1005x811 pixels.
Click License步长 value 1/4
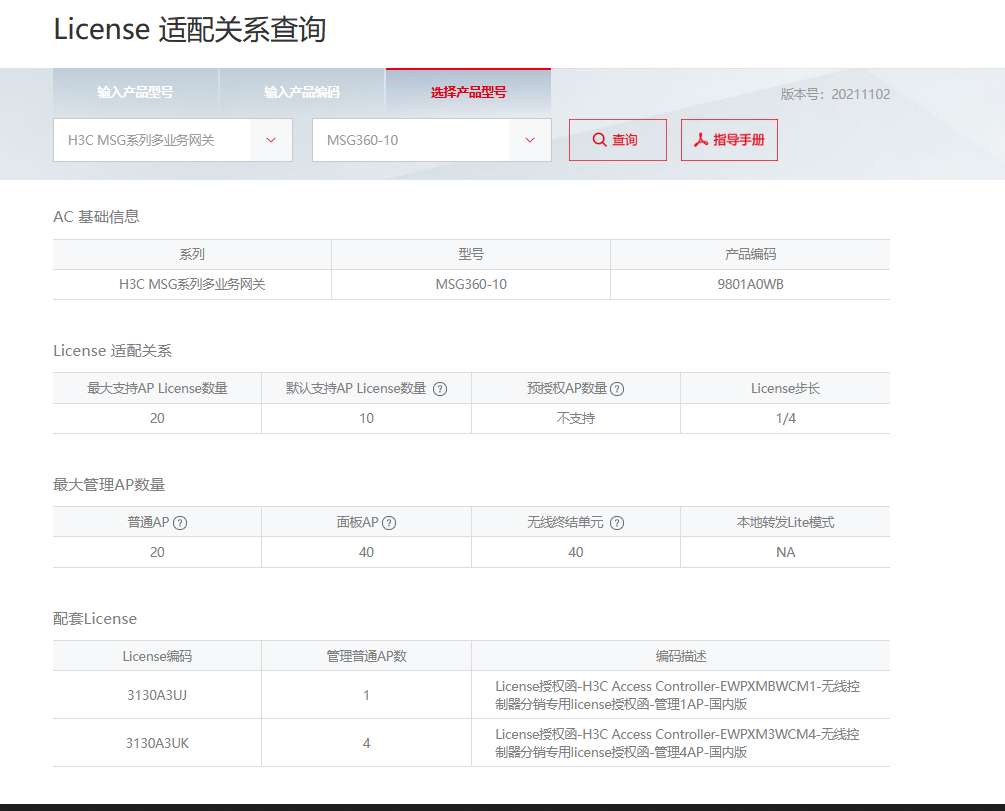pyautogui.click(x=786, y=419)
